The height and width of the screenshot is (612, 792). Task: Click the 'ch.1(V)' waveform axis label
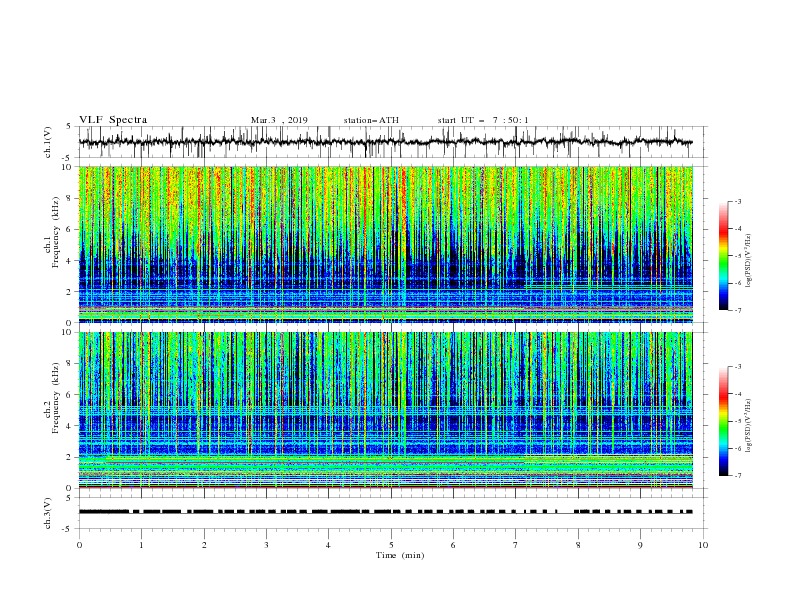click(48, 142)
